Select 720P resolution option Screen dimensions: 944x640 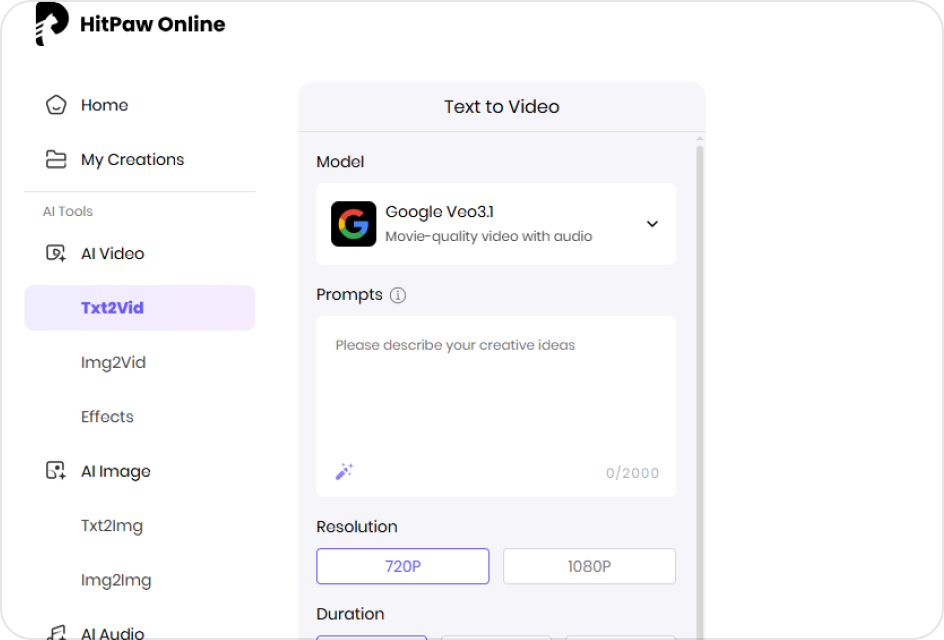pyautogui.click(x=403, y=566)
